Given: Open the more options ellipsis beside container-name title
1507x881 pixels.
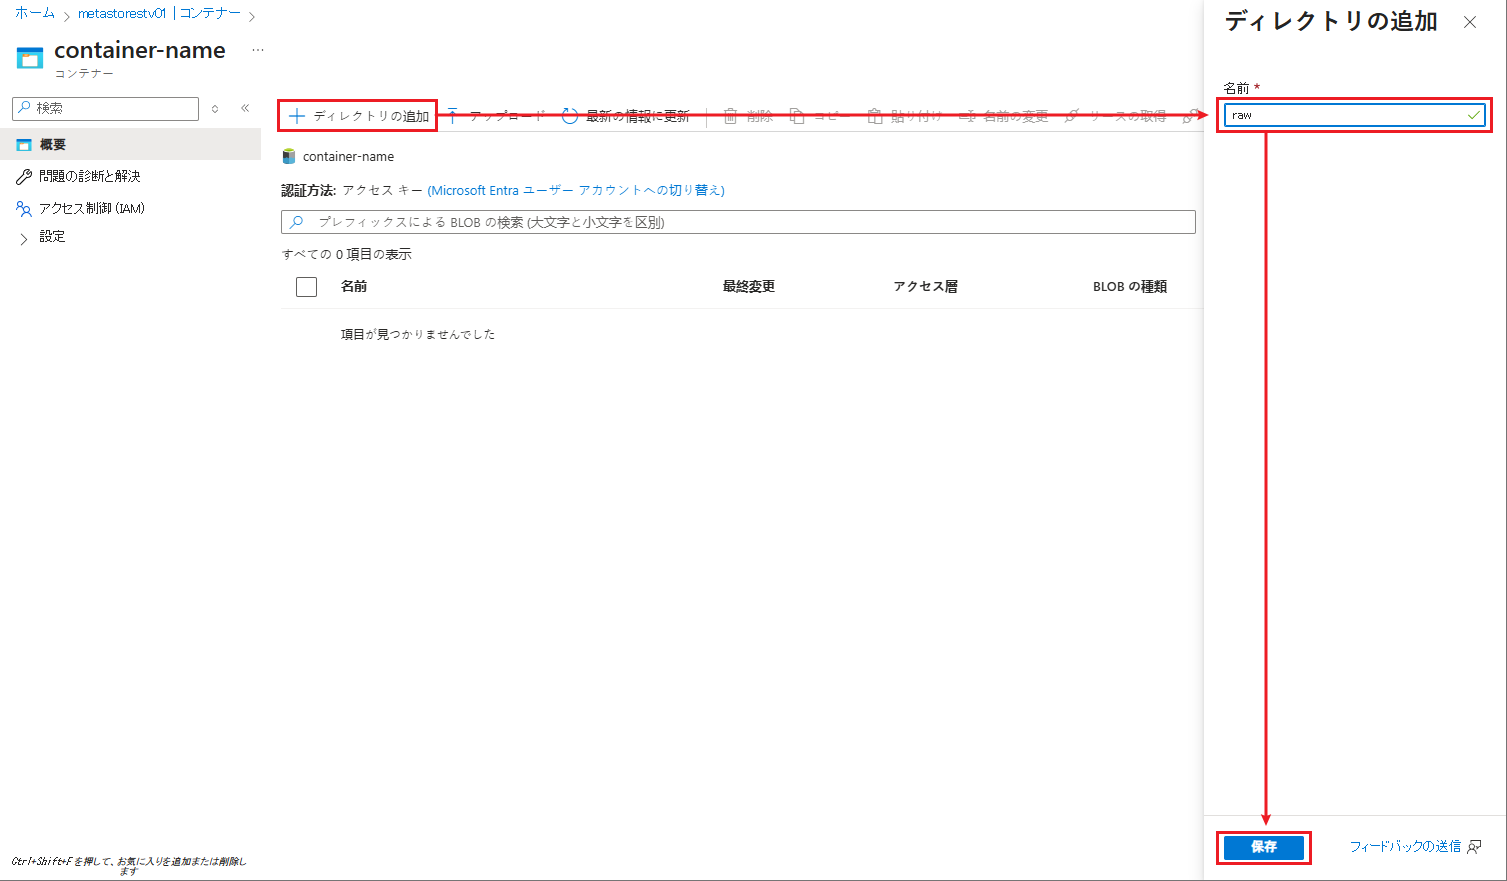Looking at the screenshot, I should pos(258,50).
